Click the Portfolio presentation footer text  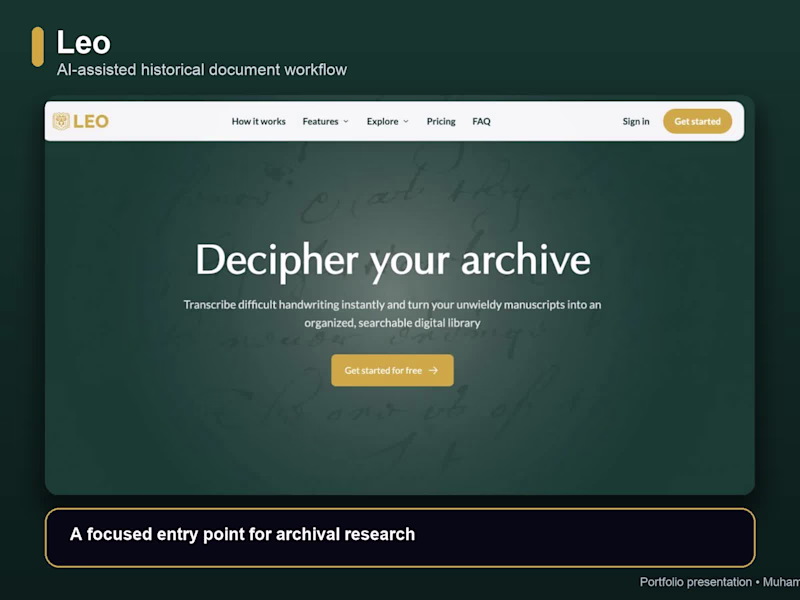tap(719, 582)
